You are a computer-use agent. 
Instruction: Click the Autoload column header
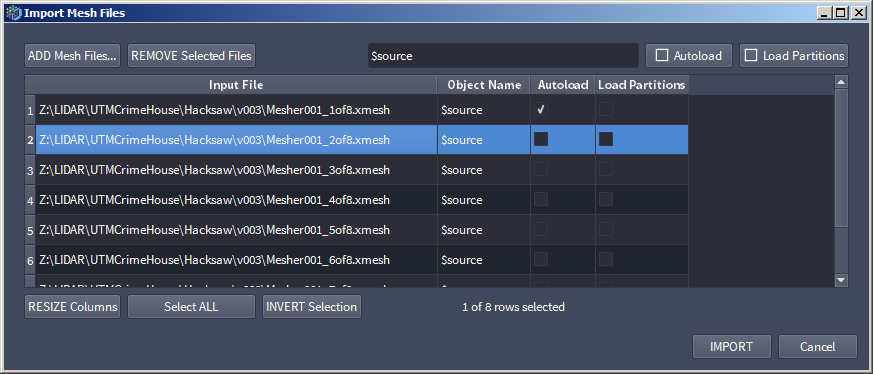click(563, 85)
